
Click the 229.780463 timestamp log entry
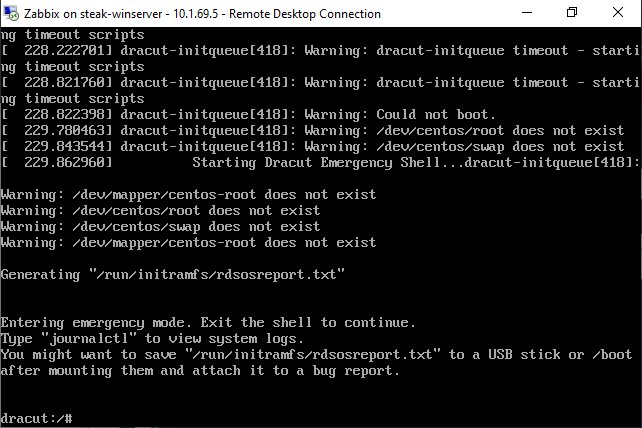[x=313, y=131]
